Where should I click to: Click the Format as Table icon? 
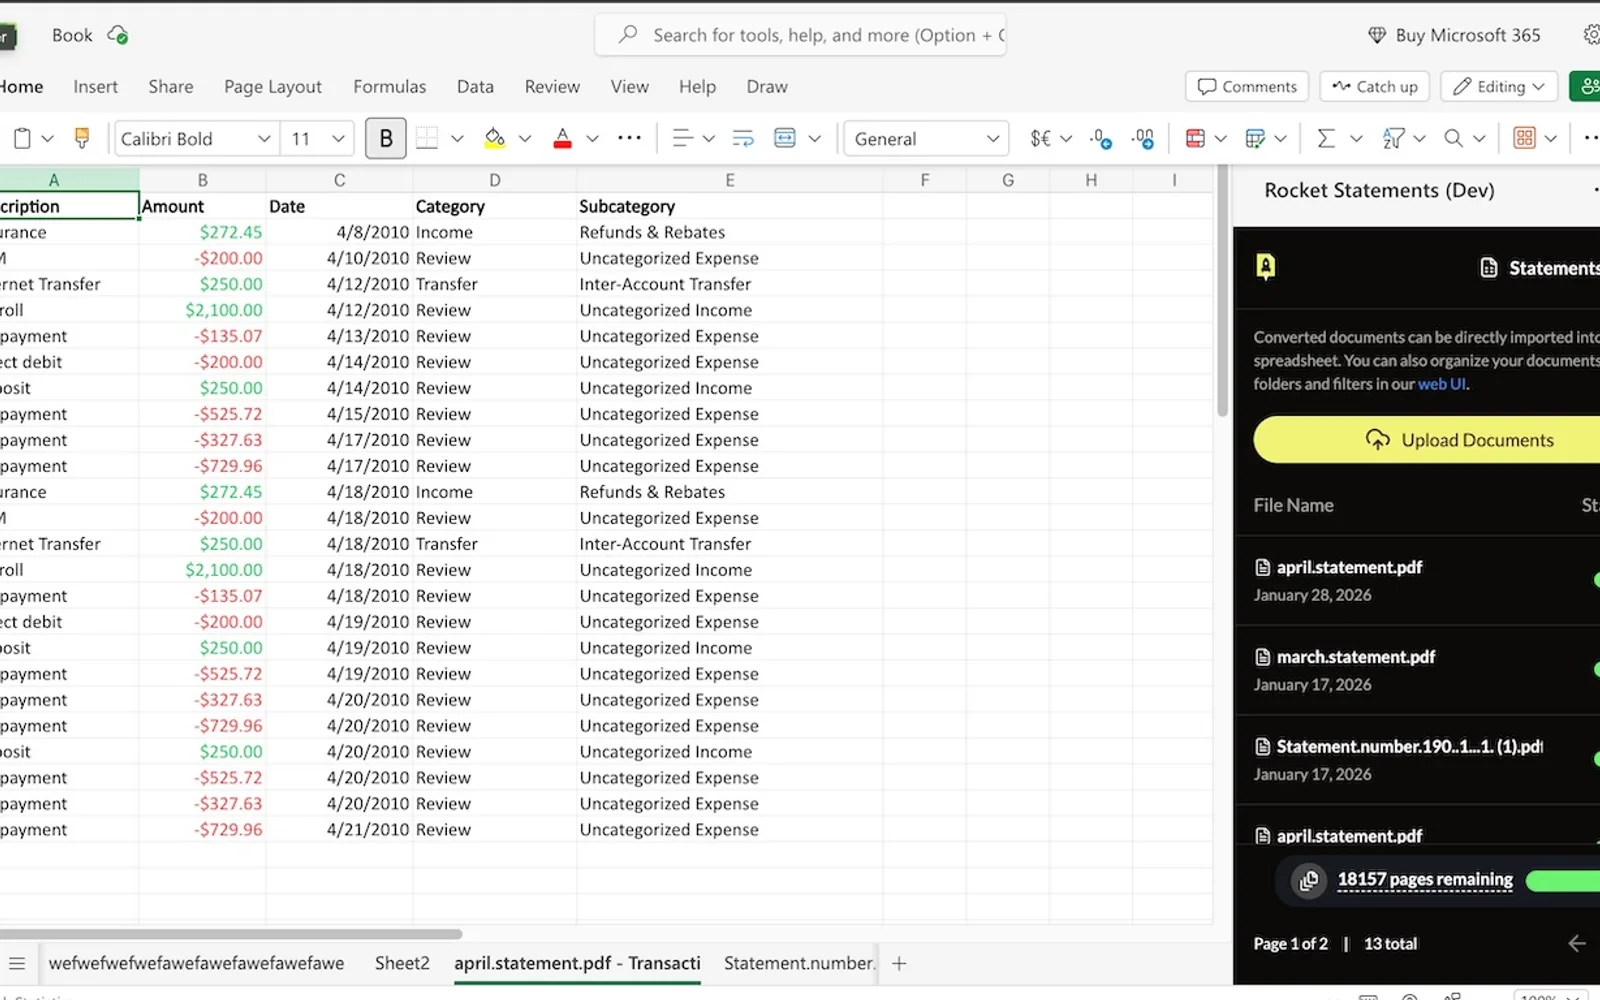(x=1255, y=138)
